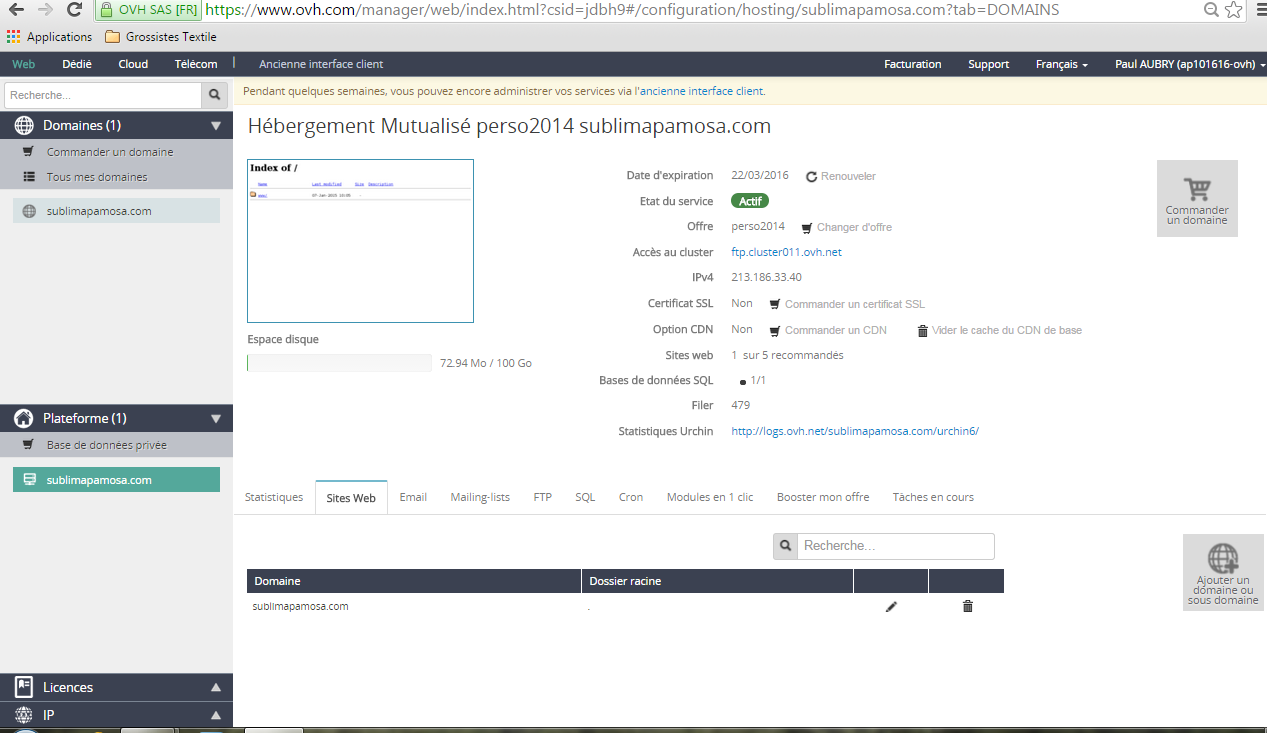Edit sublimapamosa.com with the pencil icon
This screenshot has height=733, width=1267.
click(891, 606)
